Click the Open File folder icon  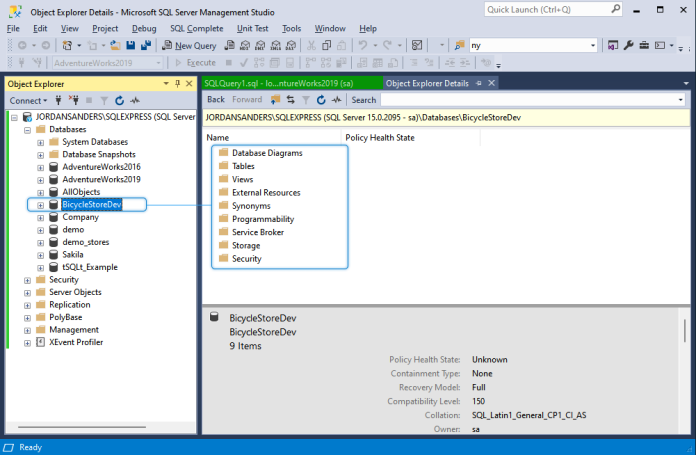(115, 45)
